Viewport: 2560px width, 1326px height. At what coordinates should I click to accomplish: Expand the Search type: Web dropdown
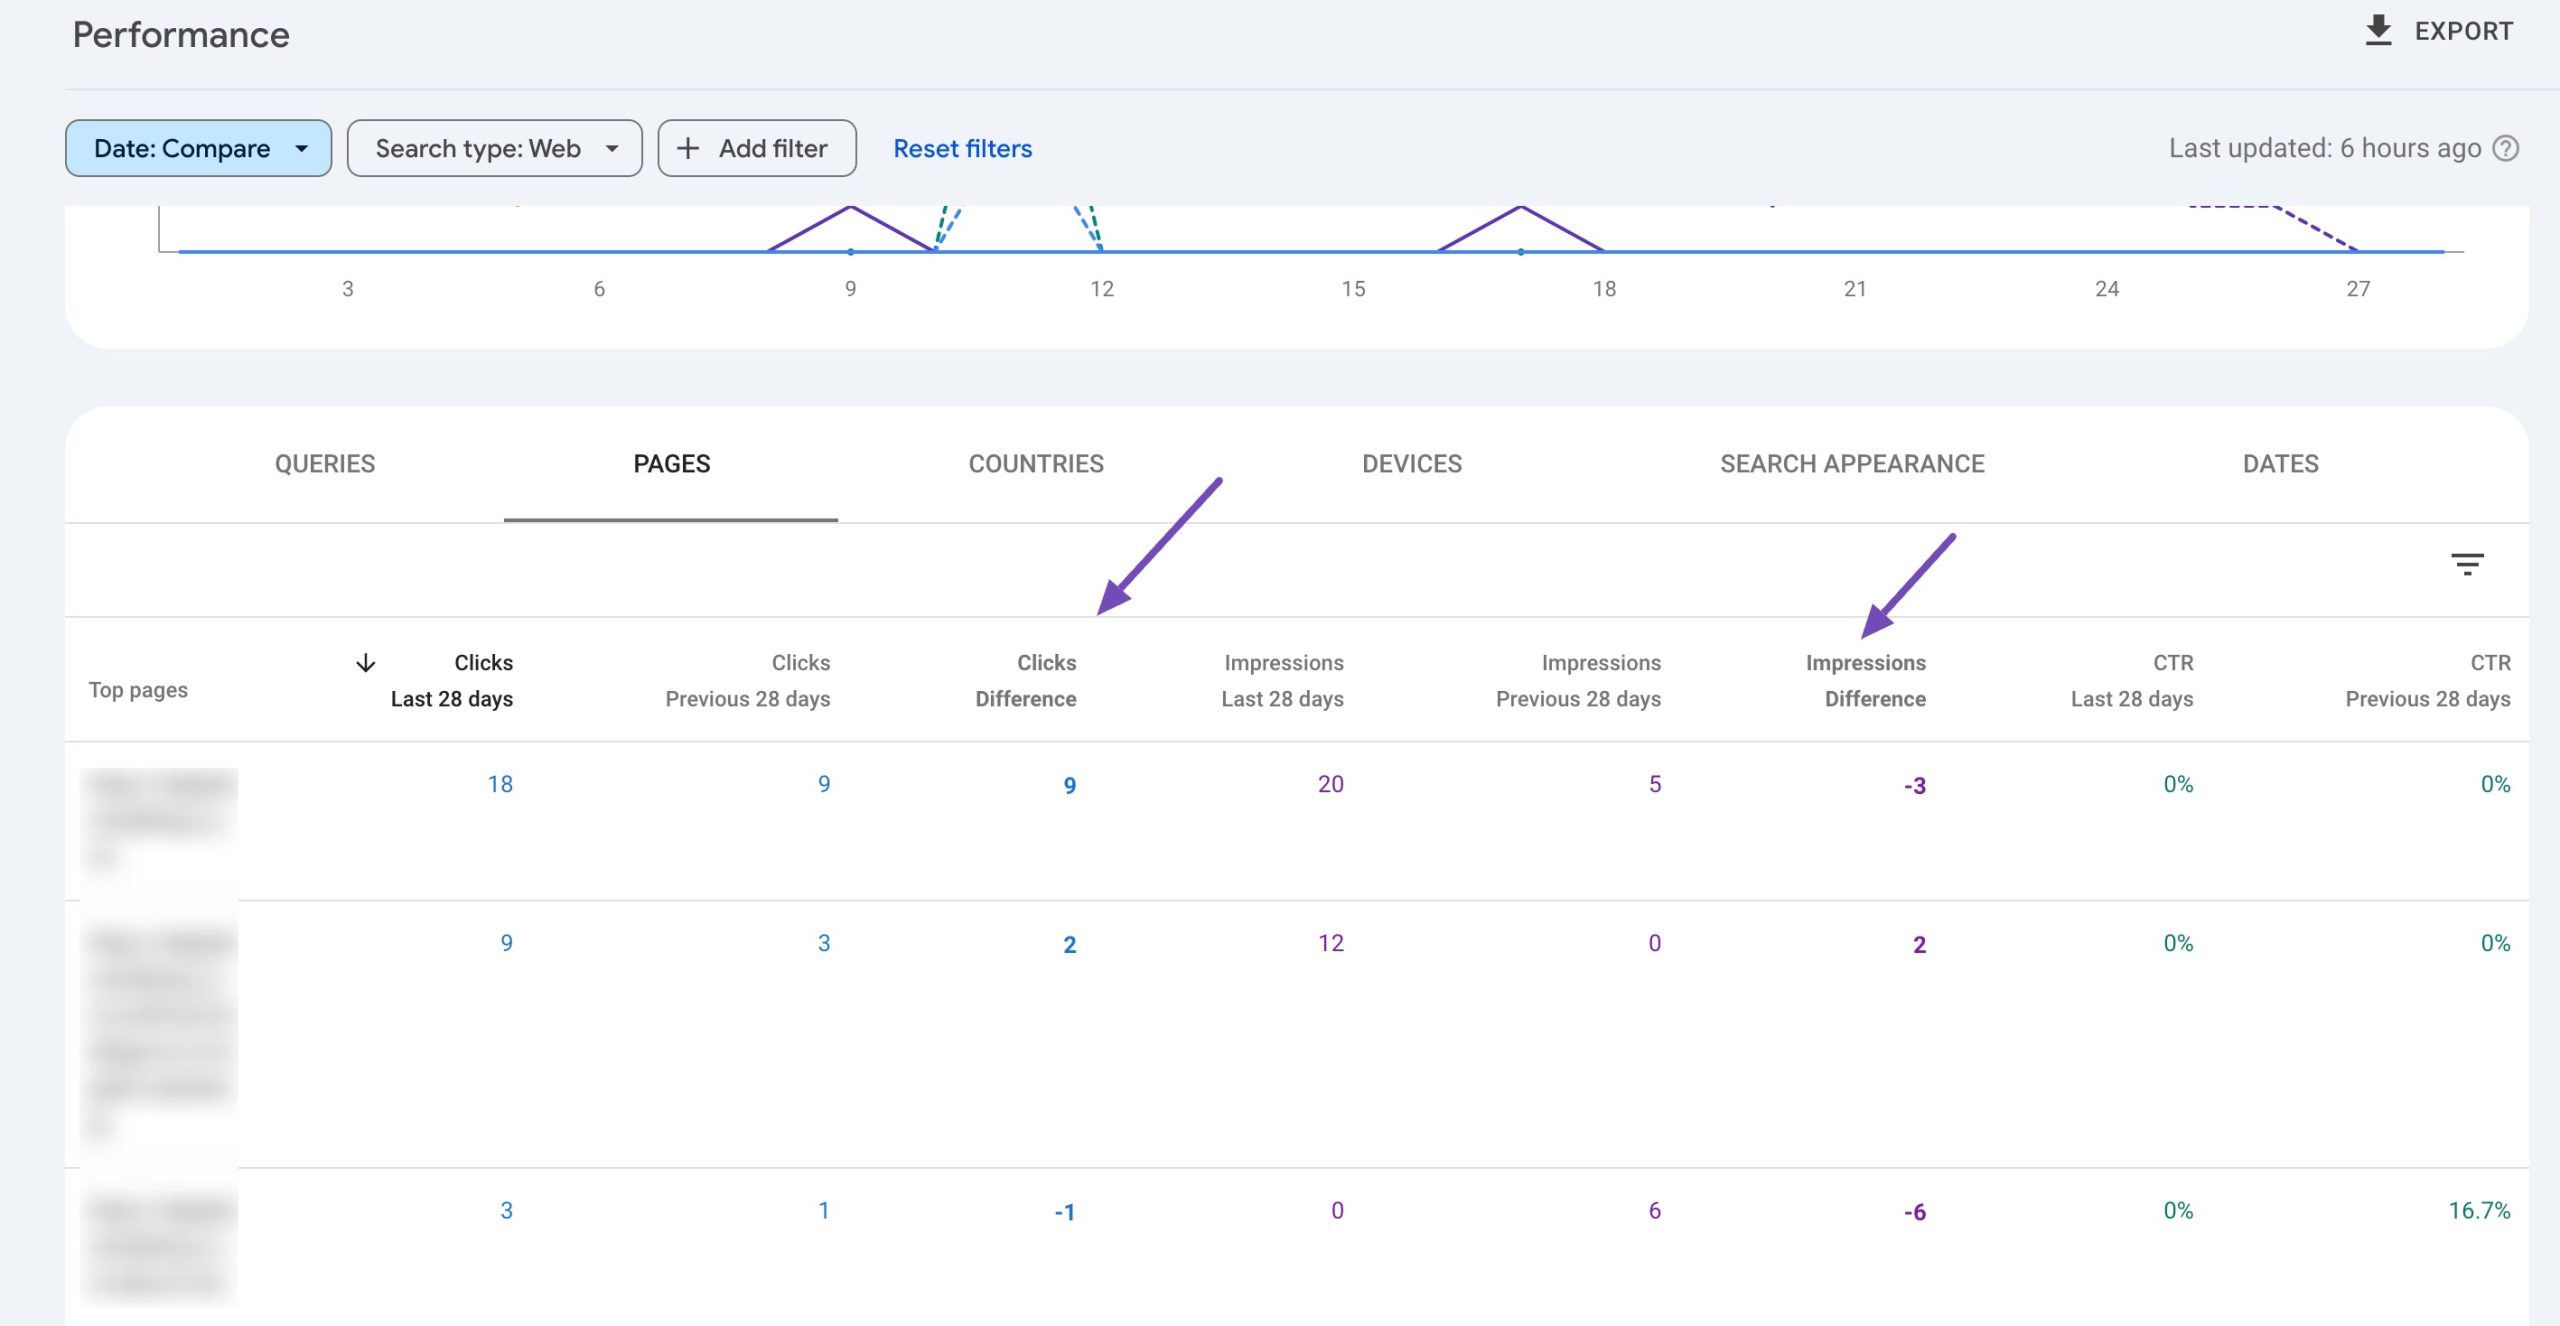[x=494, y=148]
